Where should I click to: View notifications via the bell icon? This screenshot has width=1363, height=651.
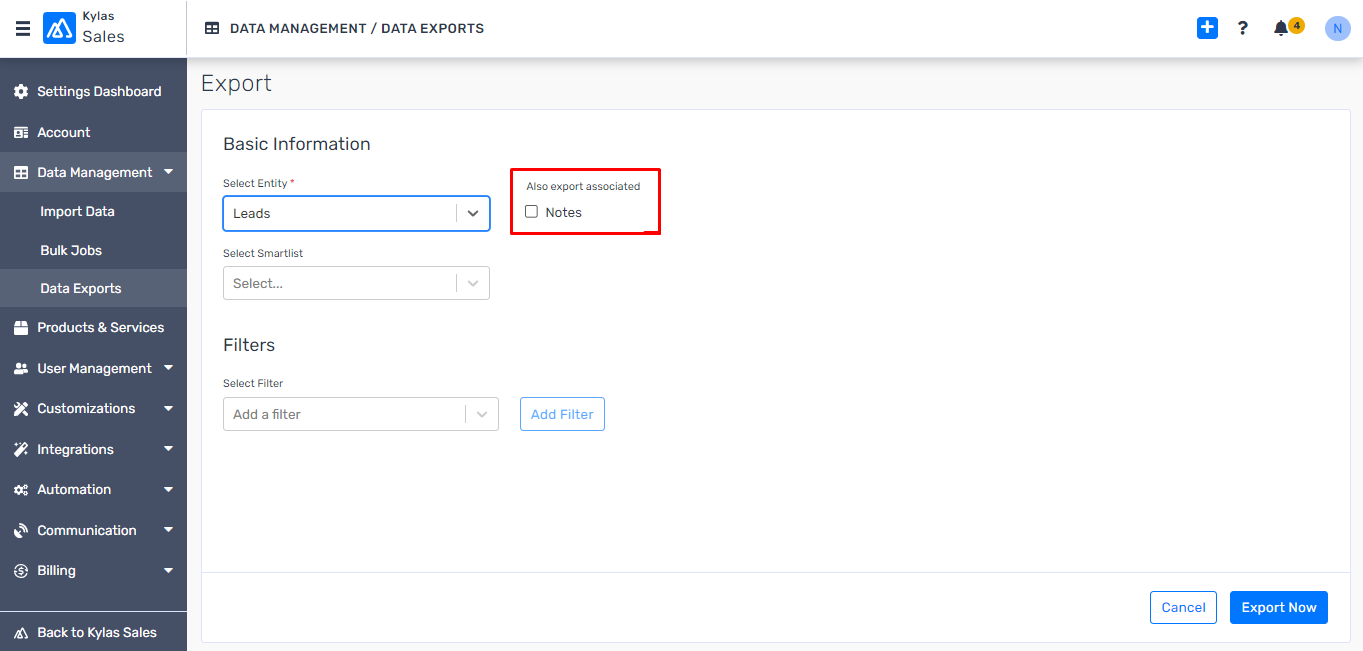pyautogui.click(x=1281, y=29)
